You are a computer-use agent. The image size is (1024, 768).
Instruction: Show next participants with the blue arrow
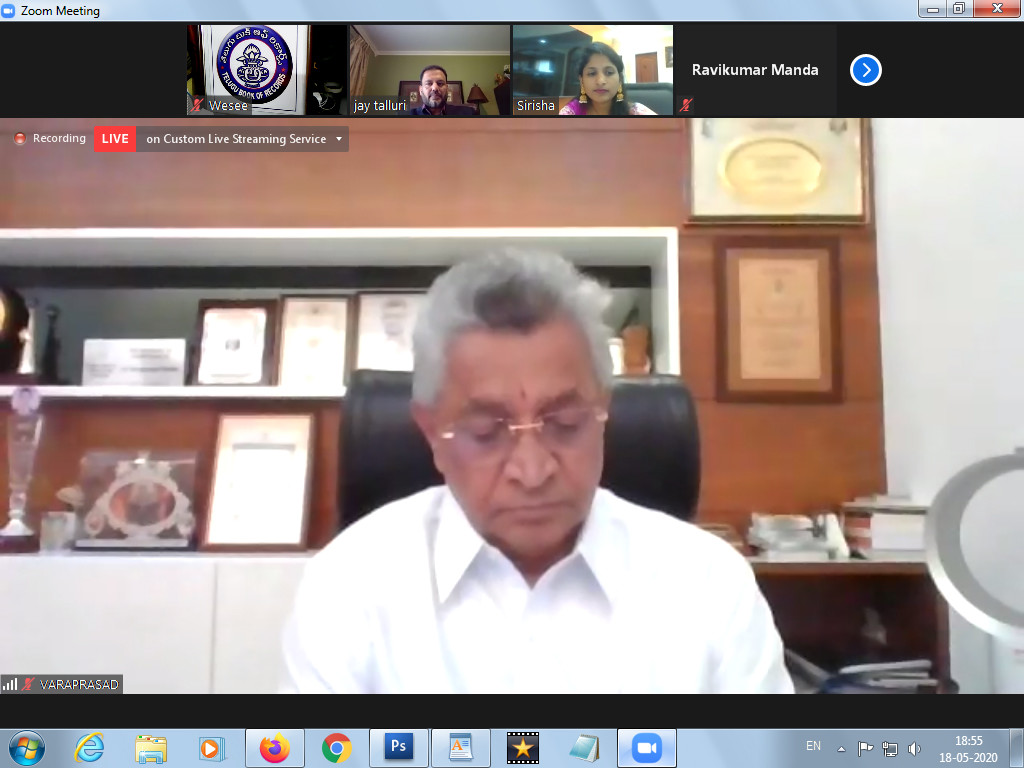click(865, 70)
